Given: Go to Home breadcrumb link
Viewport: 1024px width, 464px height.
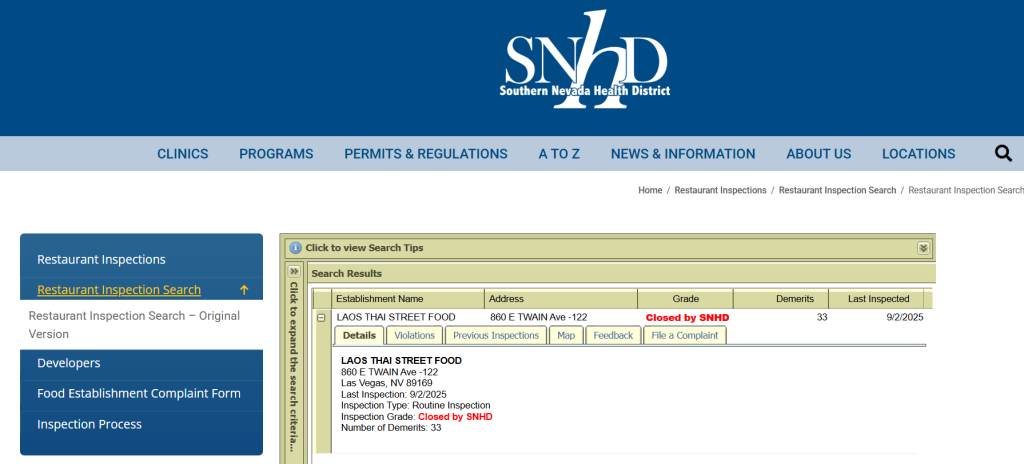Looking at the screenshot, I should point(650,190).
